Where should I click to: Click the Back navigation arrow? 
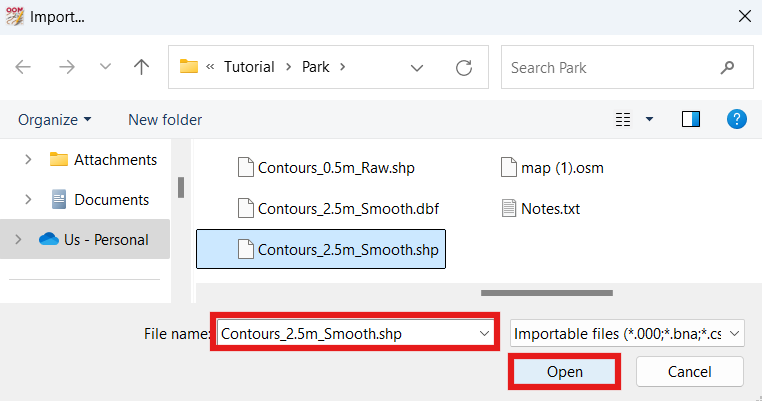pyautogui.click(x=24, y=68)
